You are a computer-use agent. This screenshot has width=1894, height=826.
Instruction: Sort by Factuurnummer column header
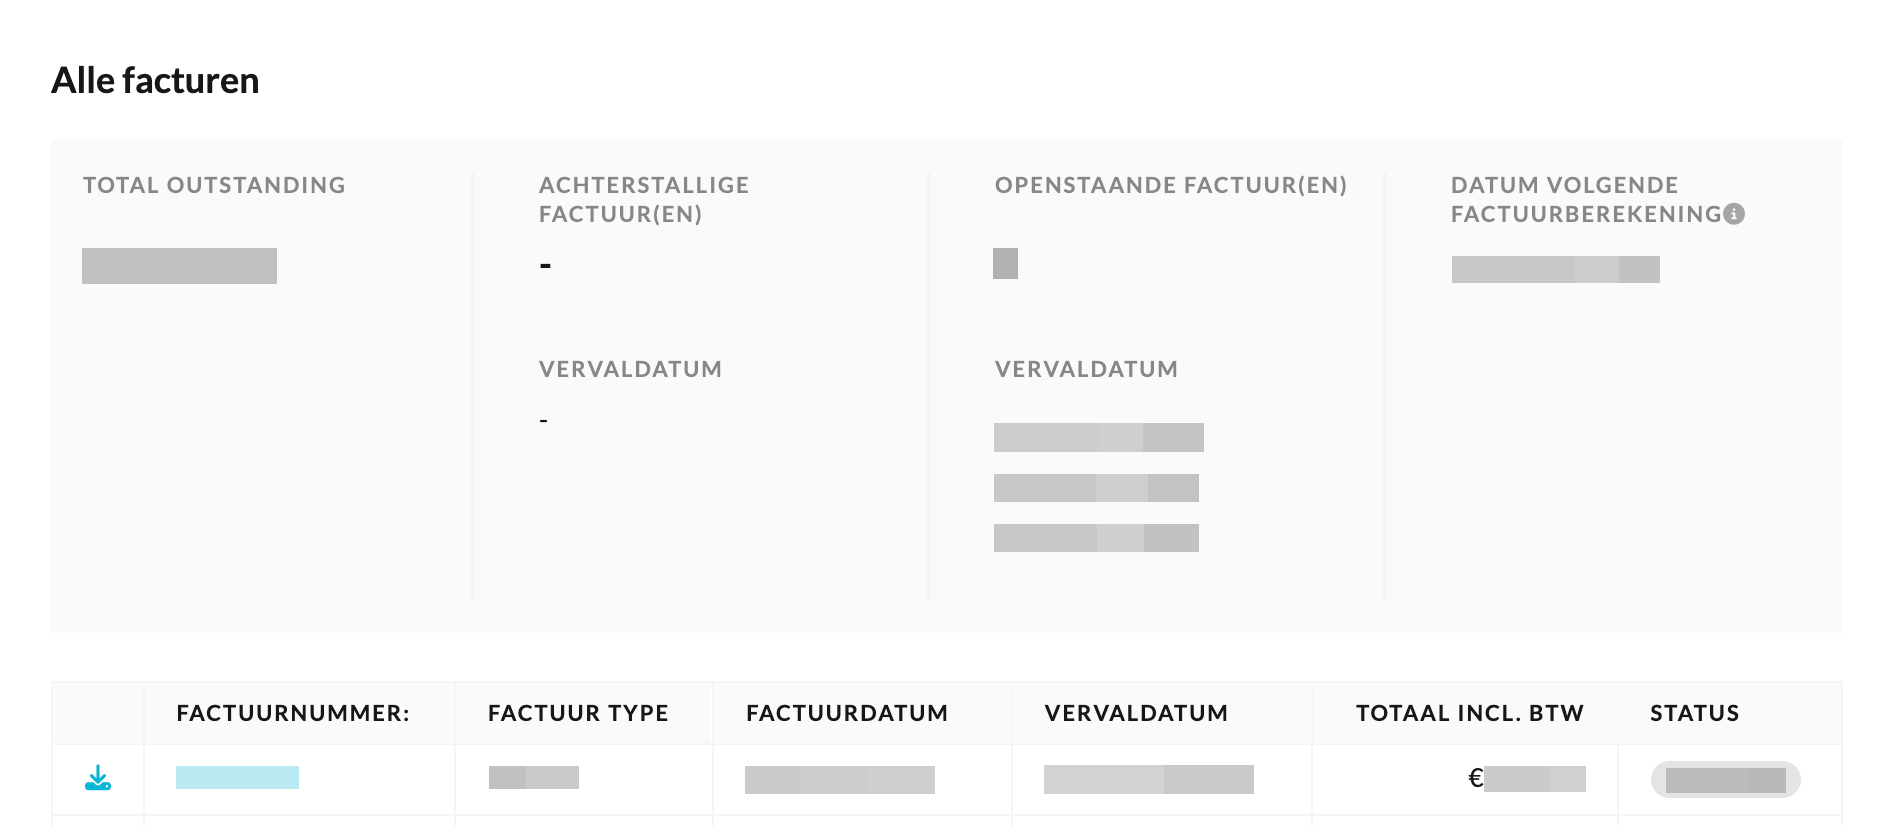click(293, 713)
